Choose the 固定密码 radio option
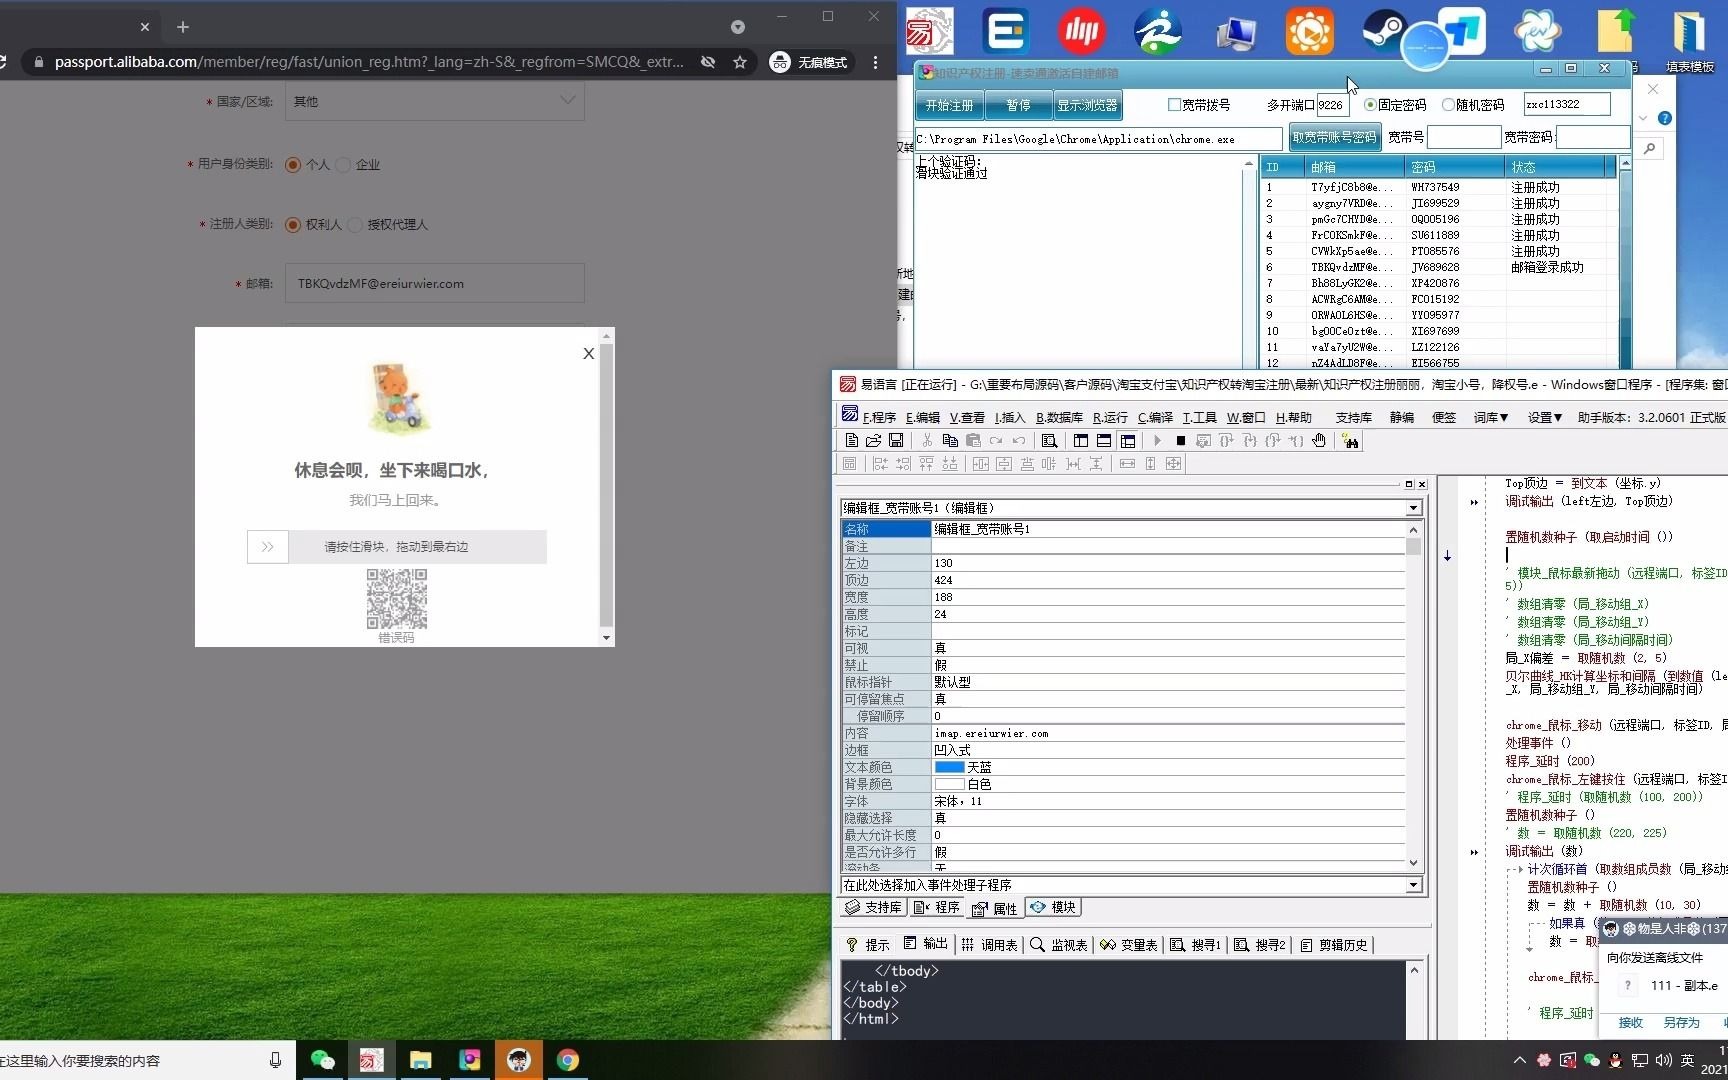Screen dimensions: 1728x1080 point(1370,104)
